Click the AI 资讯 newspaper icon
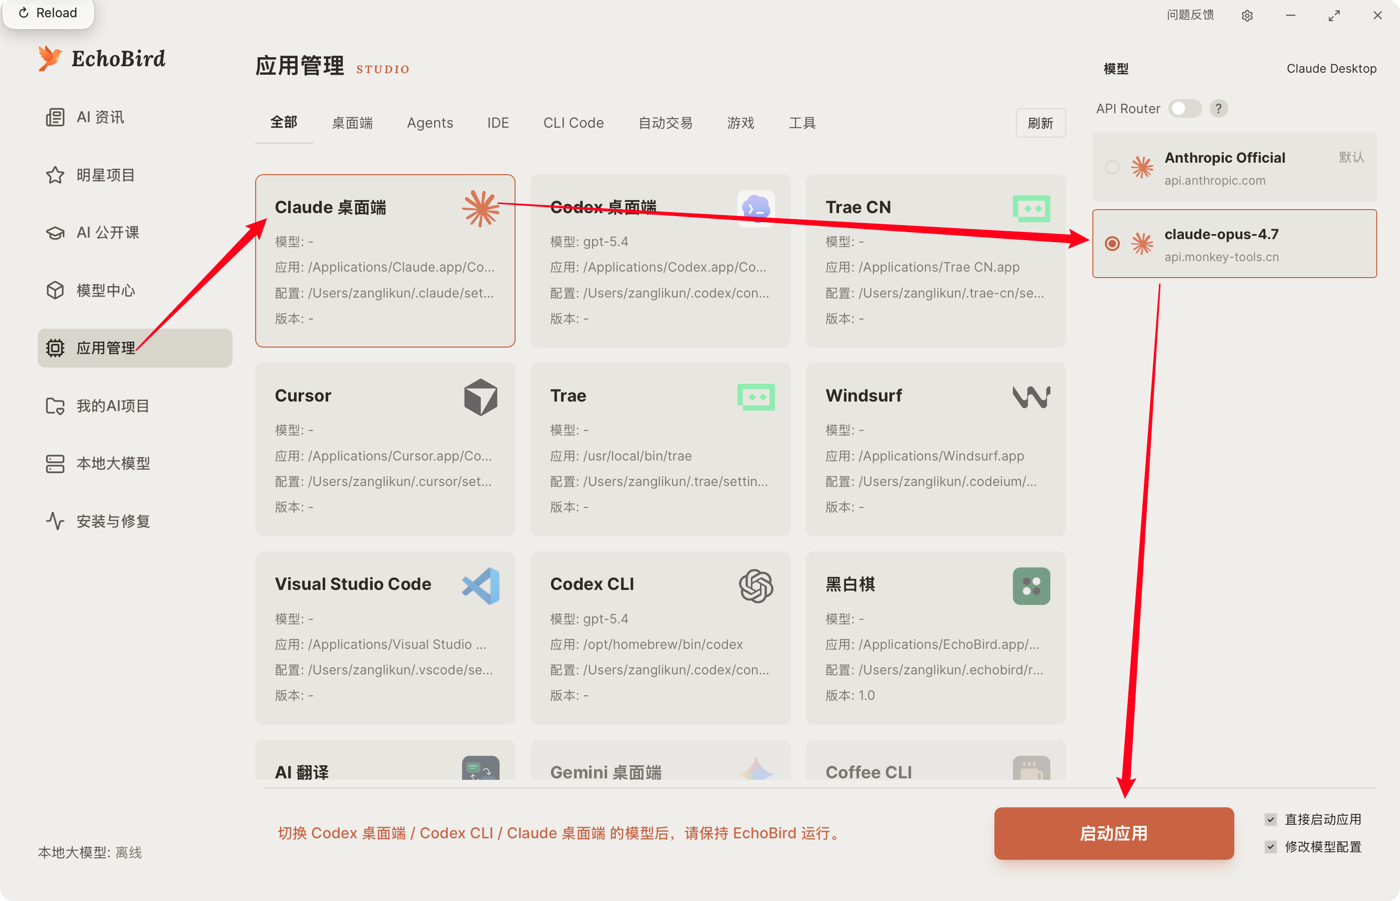This screenshot has height=901, width=1400. click(x=55, y=117)
